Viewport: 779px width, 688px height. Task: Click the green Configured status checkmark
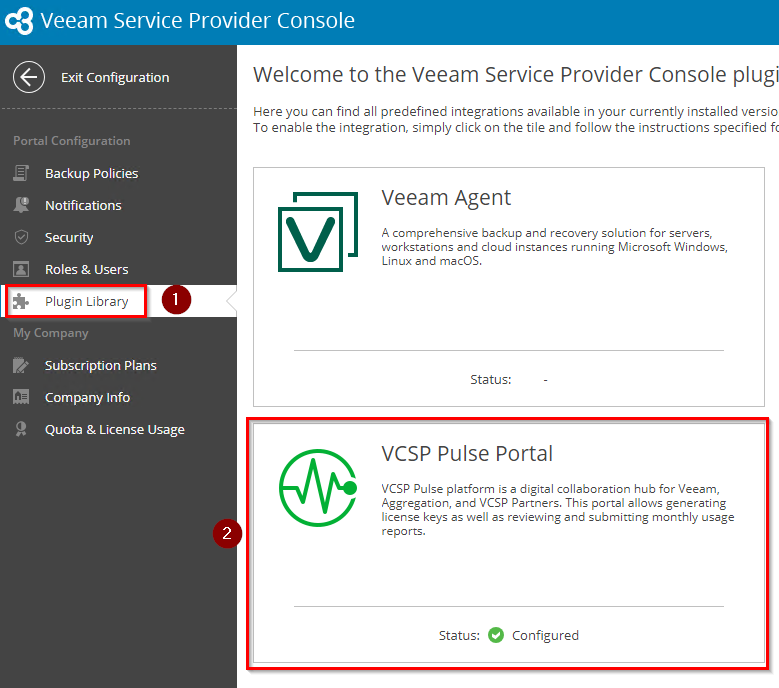[x=496, y=635]
